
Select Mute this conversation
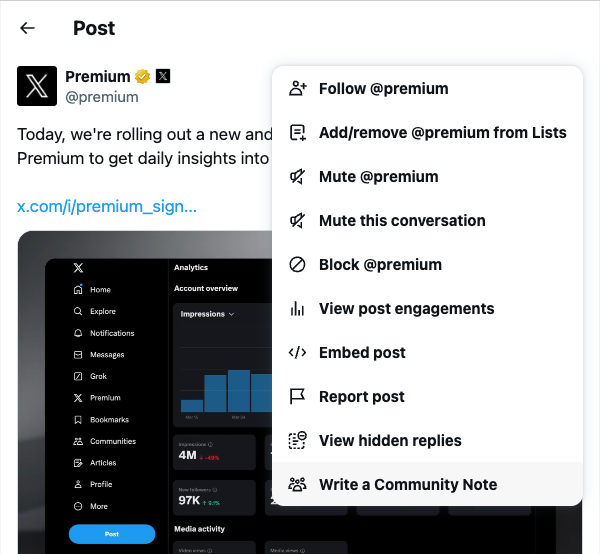[x=427, y=220]
